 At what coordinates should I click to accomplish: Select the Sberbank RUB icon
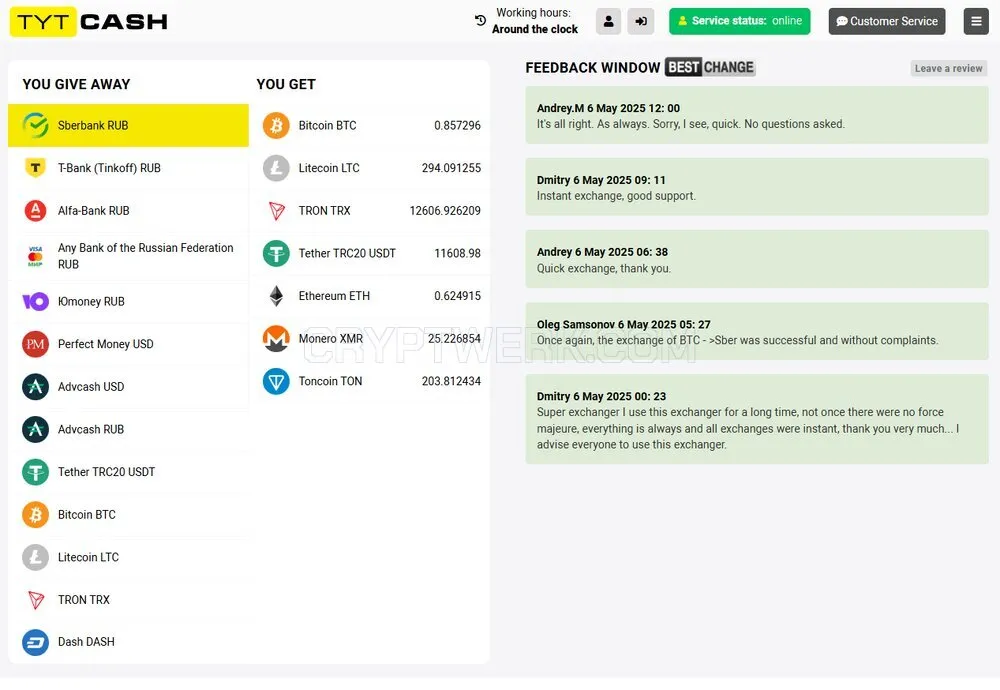[36, 126]
